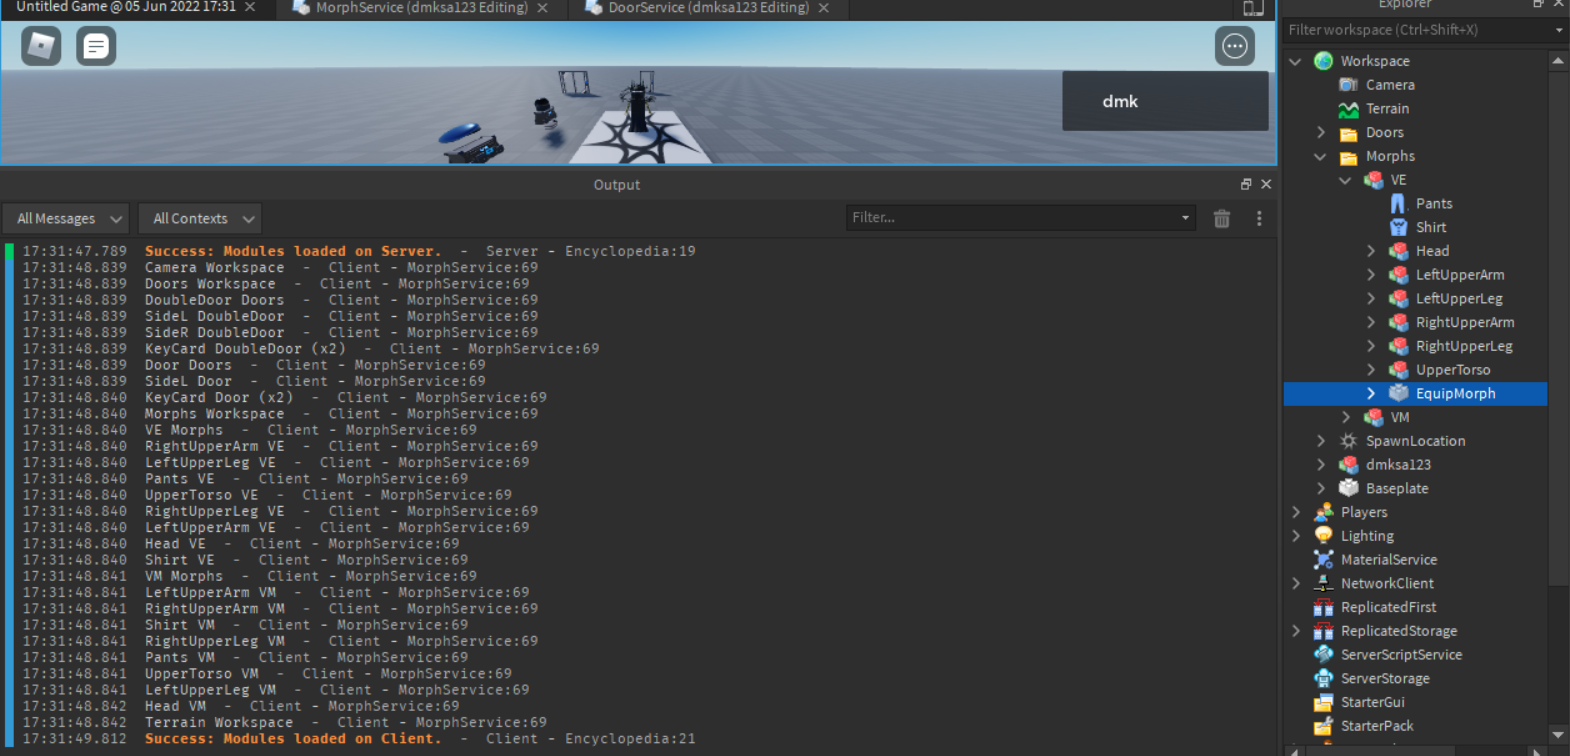The width and height of the screenshot is (1570, 756).
Task: Click the Shirt clothing icon
Action: [x=1398, y=228]
